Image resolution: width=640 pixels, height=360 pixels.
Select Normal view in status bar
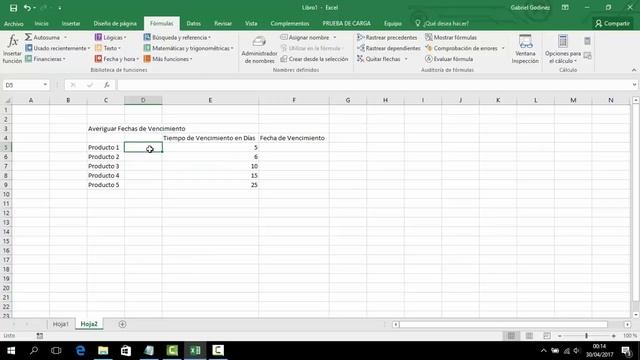[x=511, y=336]
